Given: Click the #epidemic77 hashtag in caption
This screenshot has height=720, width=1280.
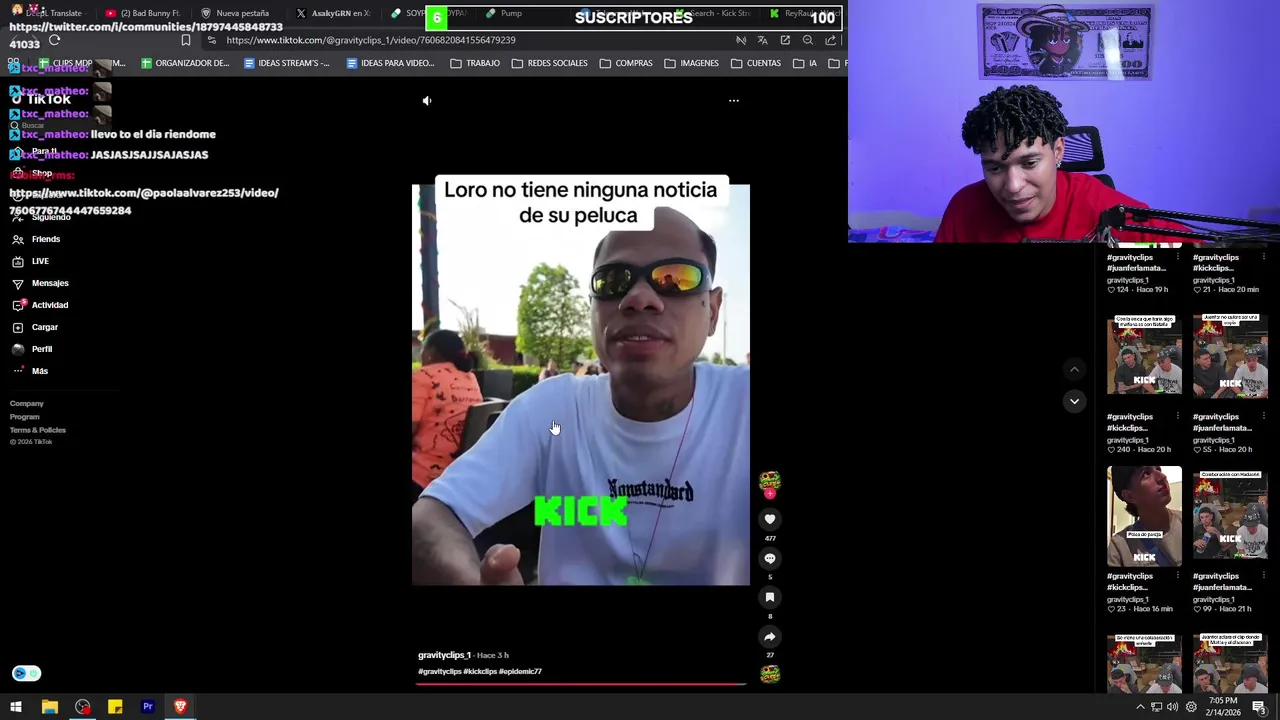Looking at the screenshot, I should click(x=521, y=672).
